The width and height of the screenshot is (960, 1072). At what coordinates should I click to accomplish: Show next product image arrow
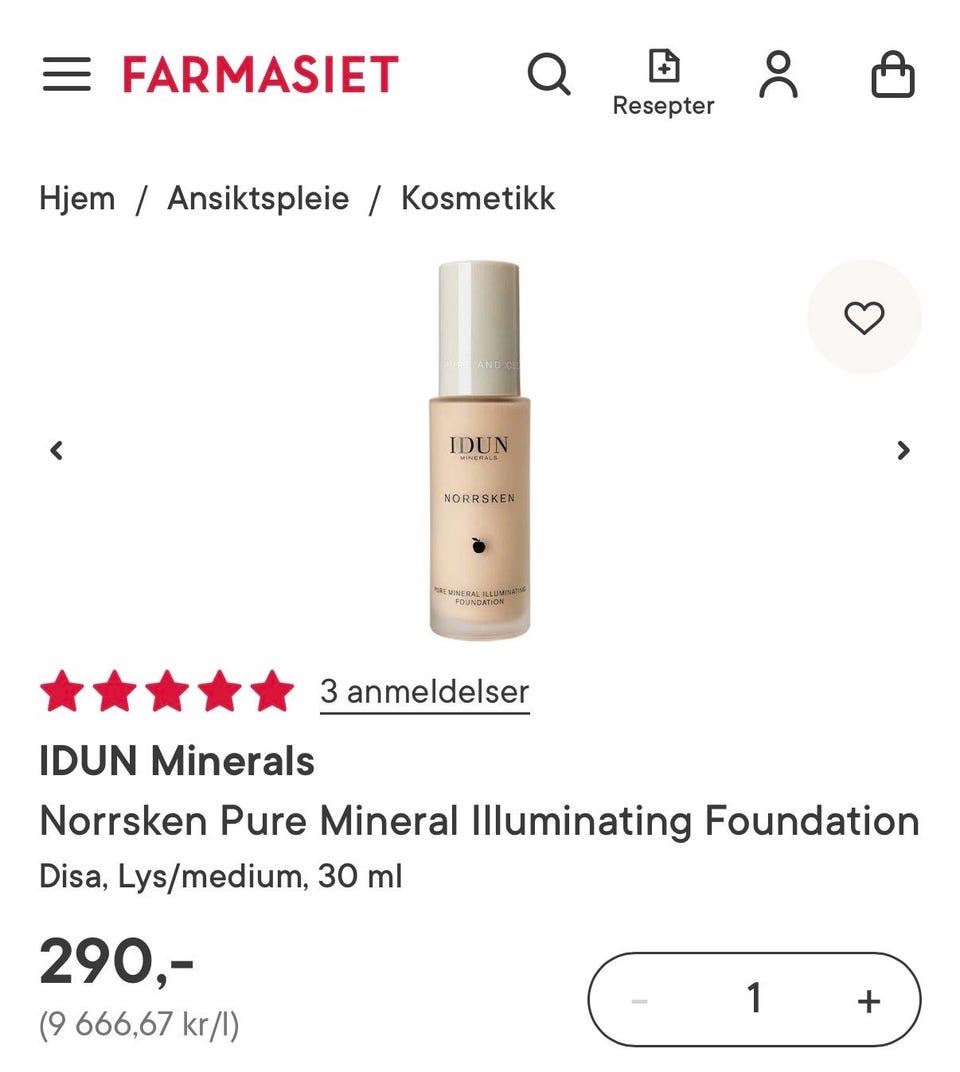[x=903, y=450]
